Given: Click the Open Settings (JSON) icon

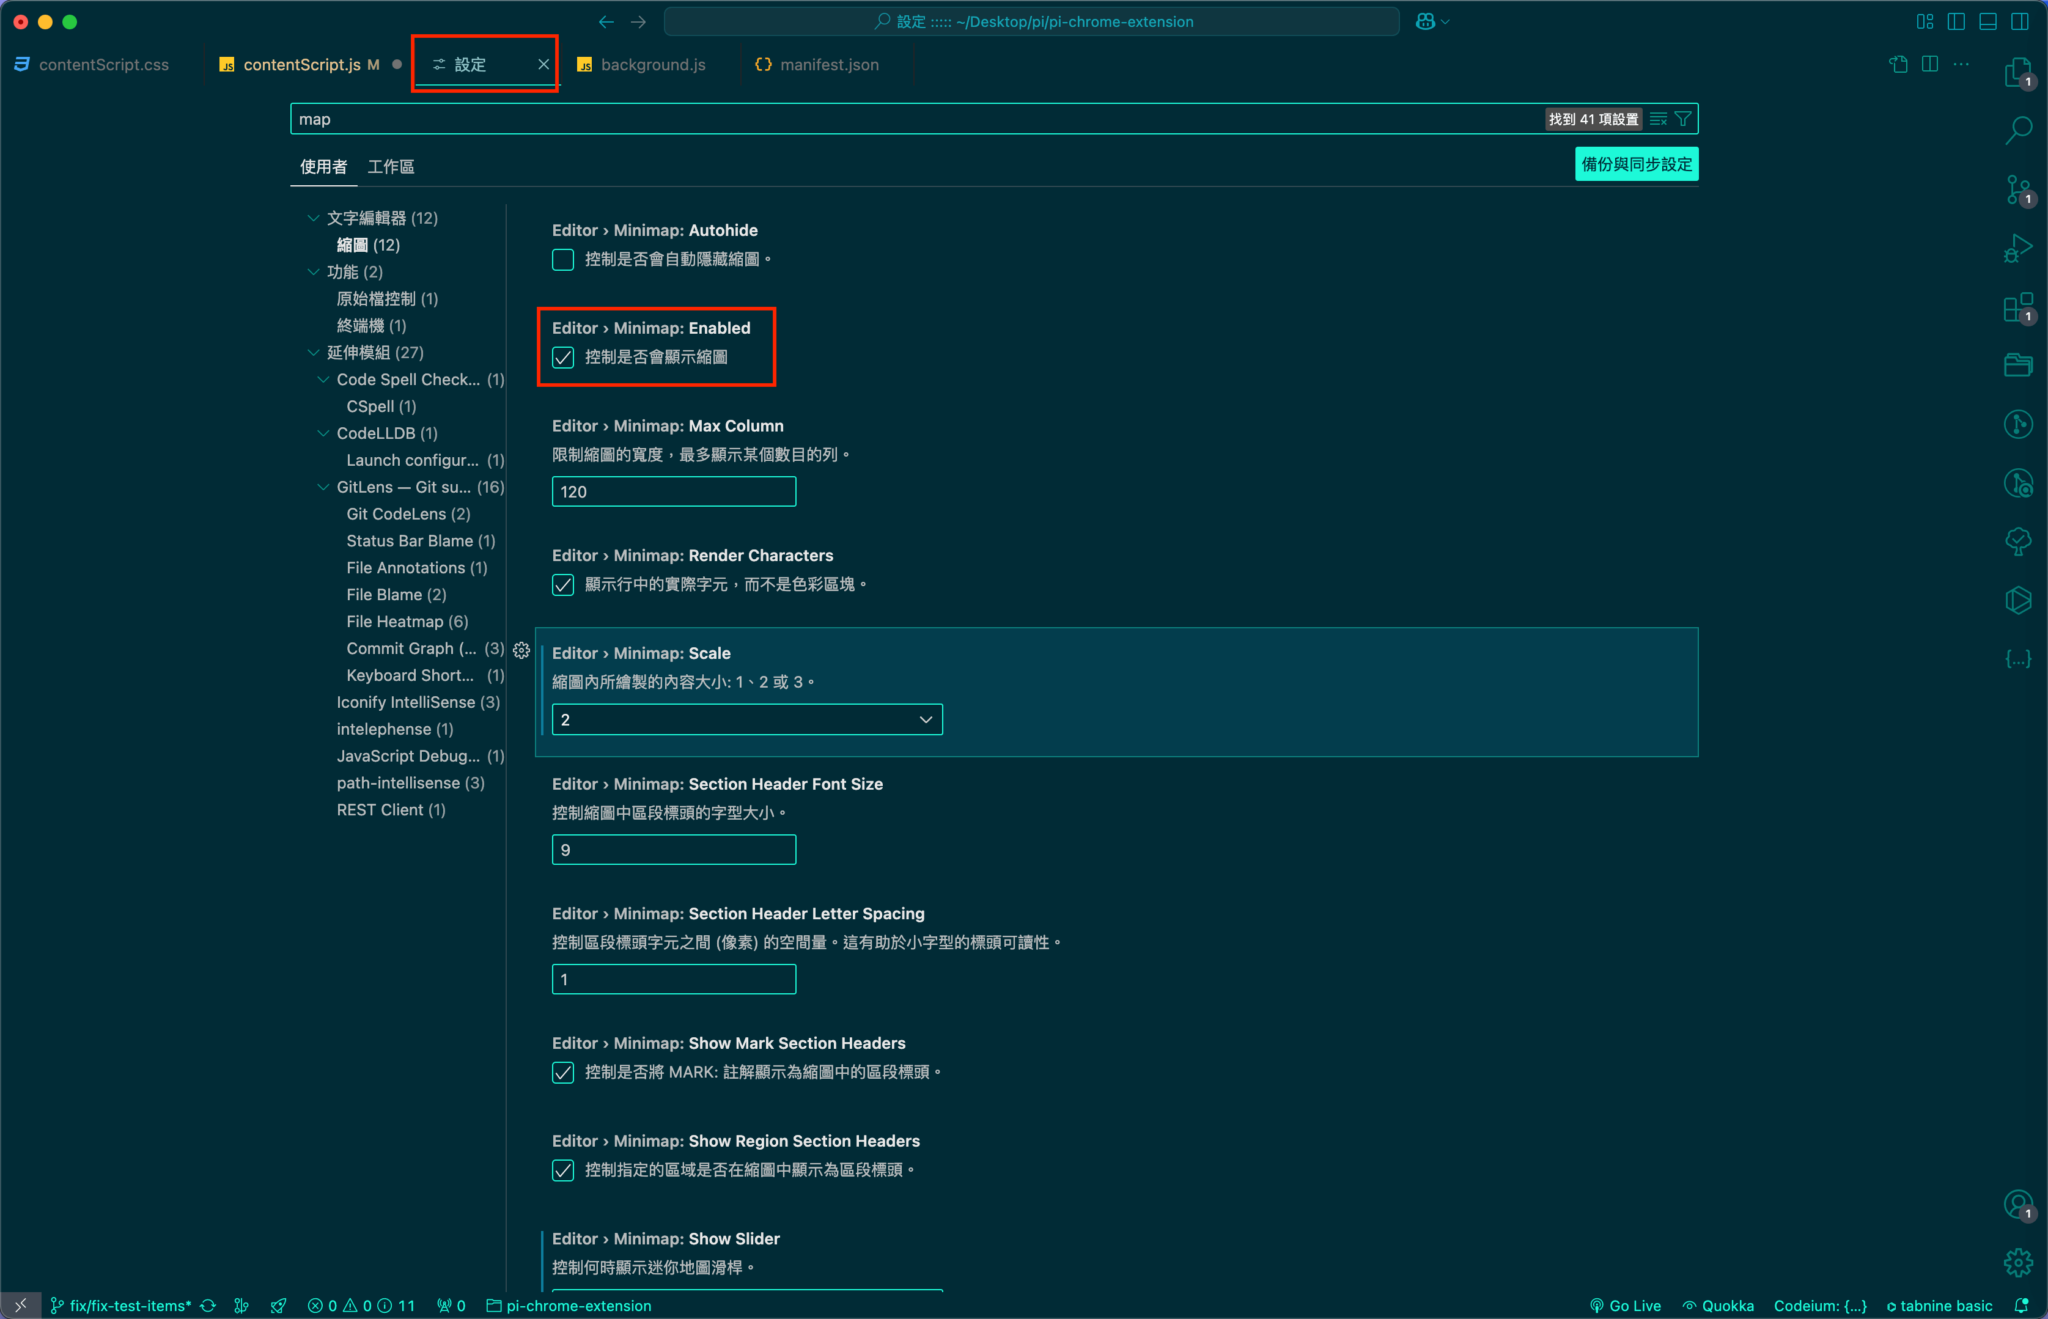Looking at the screenshot, I should [x=1899, y=63].
